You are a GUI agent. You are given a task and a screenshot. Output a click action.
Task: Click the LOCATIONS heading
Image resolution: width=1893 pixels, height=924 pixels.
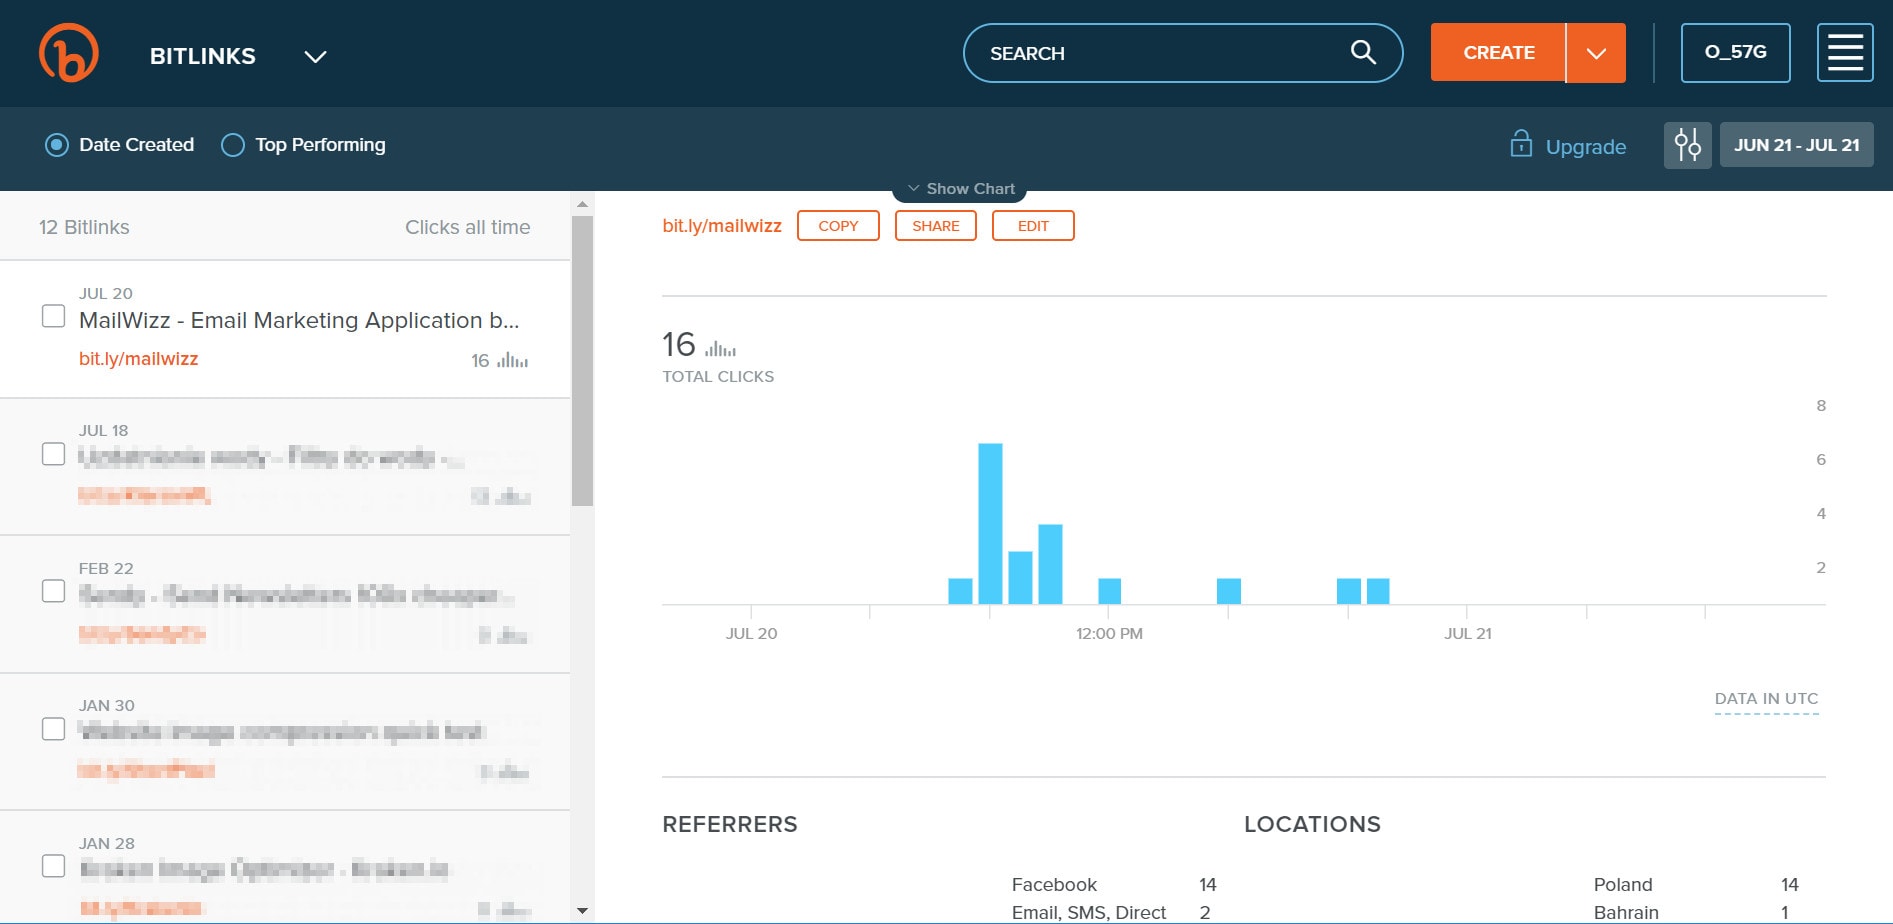coord(1312,825)
